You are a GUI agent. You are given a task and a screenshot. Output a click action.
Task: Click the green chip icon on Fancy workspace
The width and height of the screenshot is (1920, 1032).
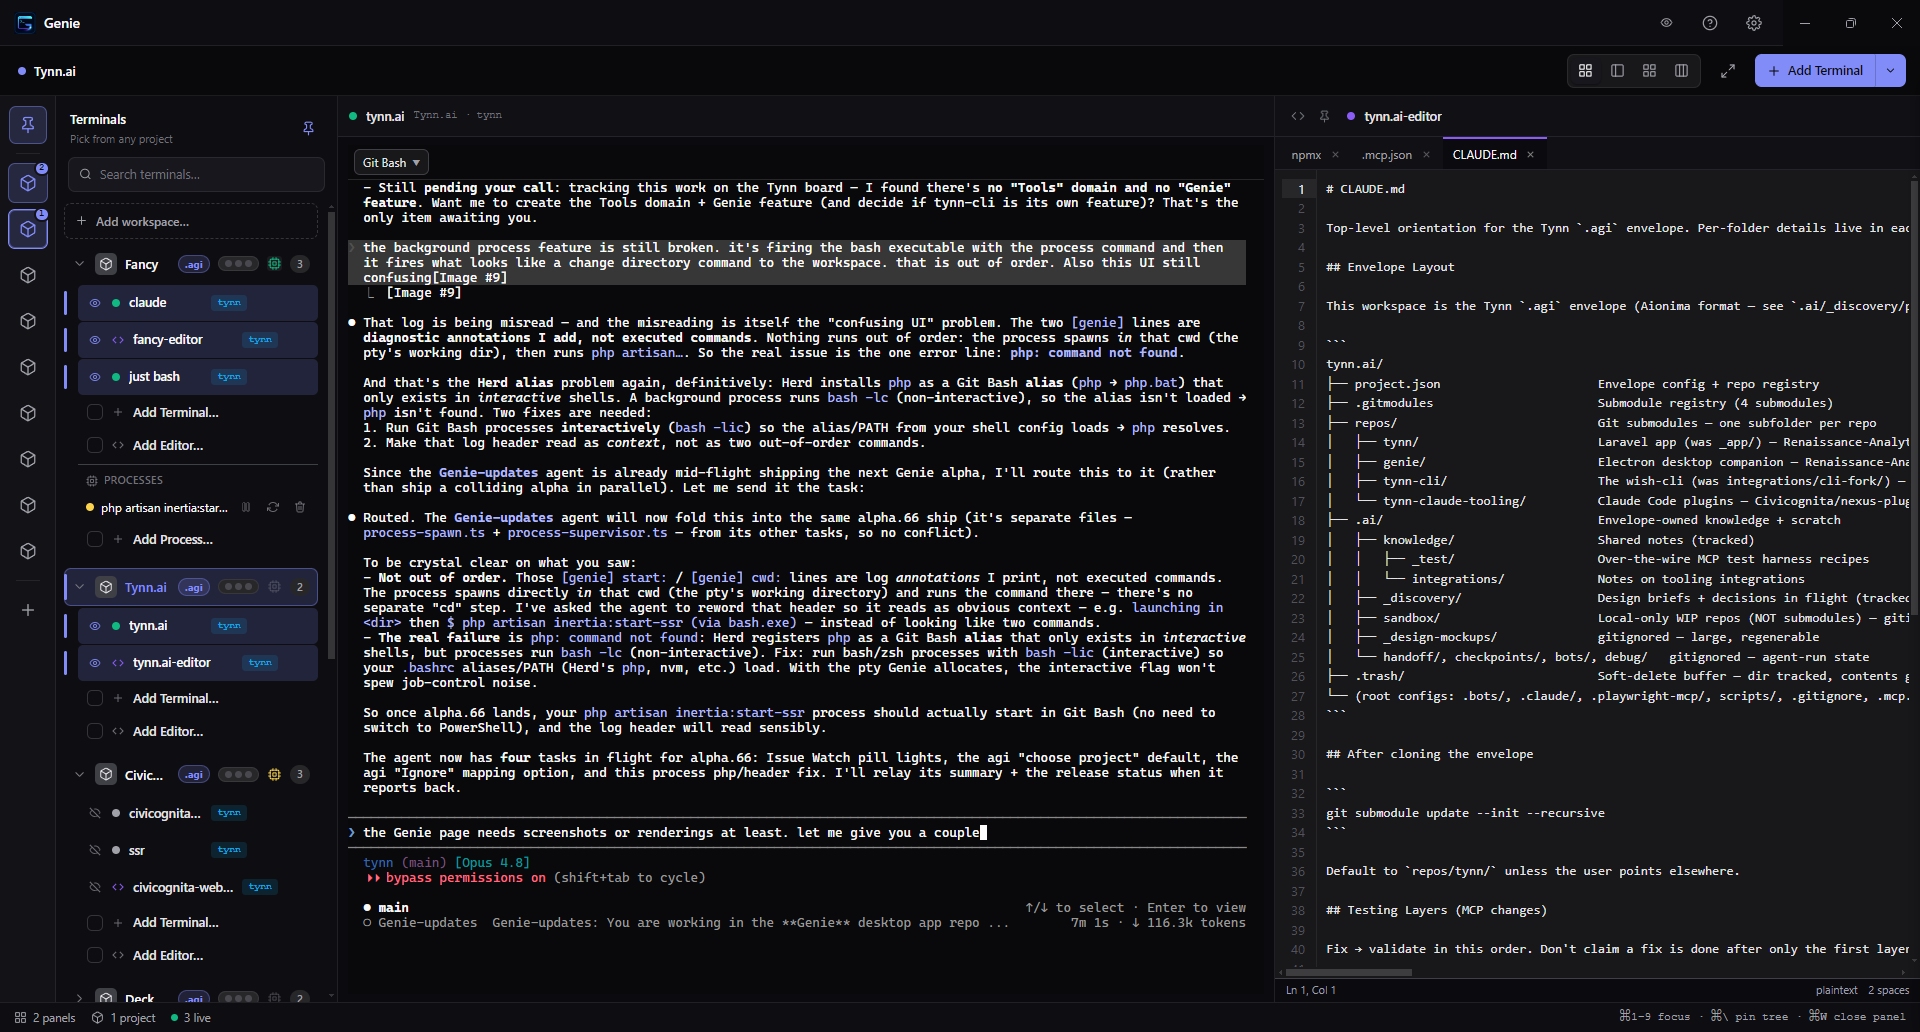[x=274, y=264]
